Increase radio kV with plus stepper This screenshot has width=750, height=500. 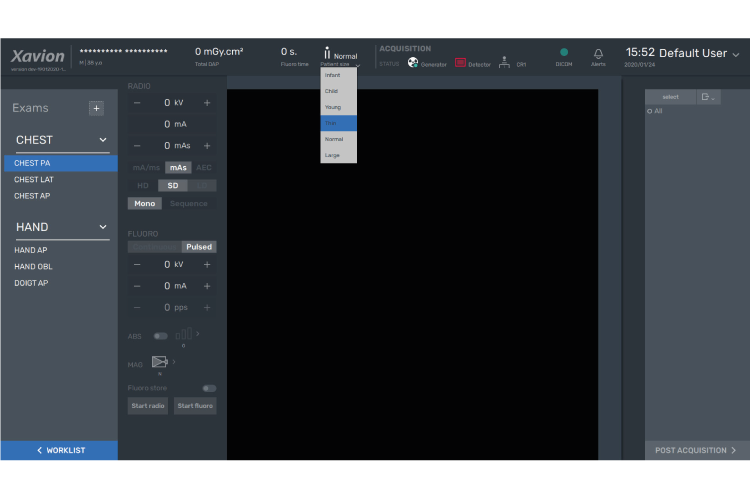pyautogui.click(x=207, y=103)
